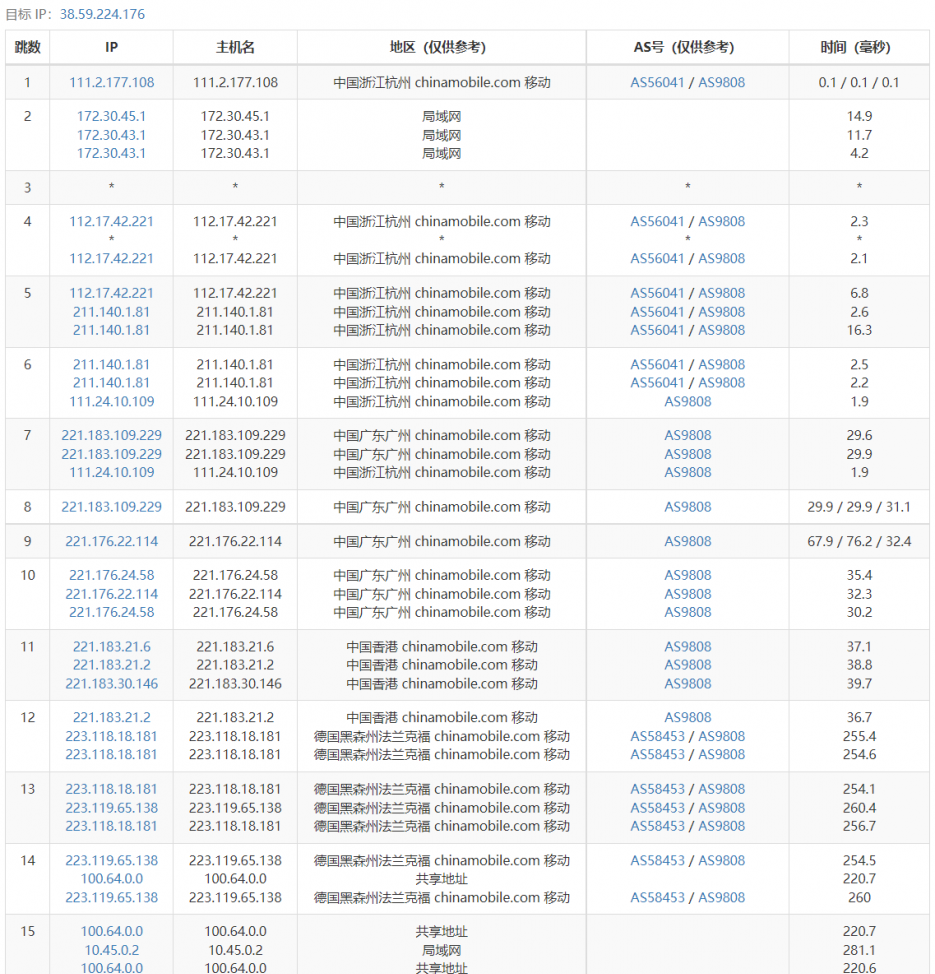Select the 256.7 time value in hop 13
Image resolution: width=935 pixels, height=974 pixels.
pos(859,826)
